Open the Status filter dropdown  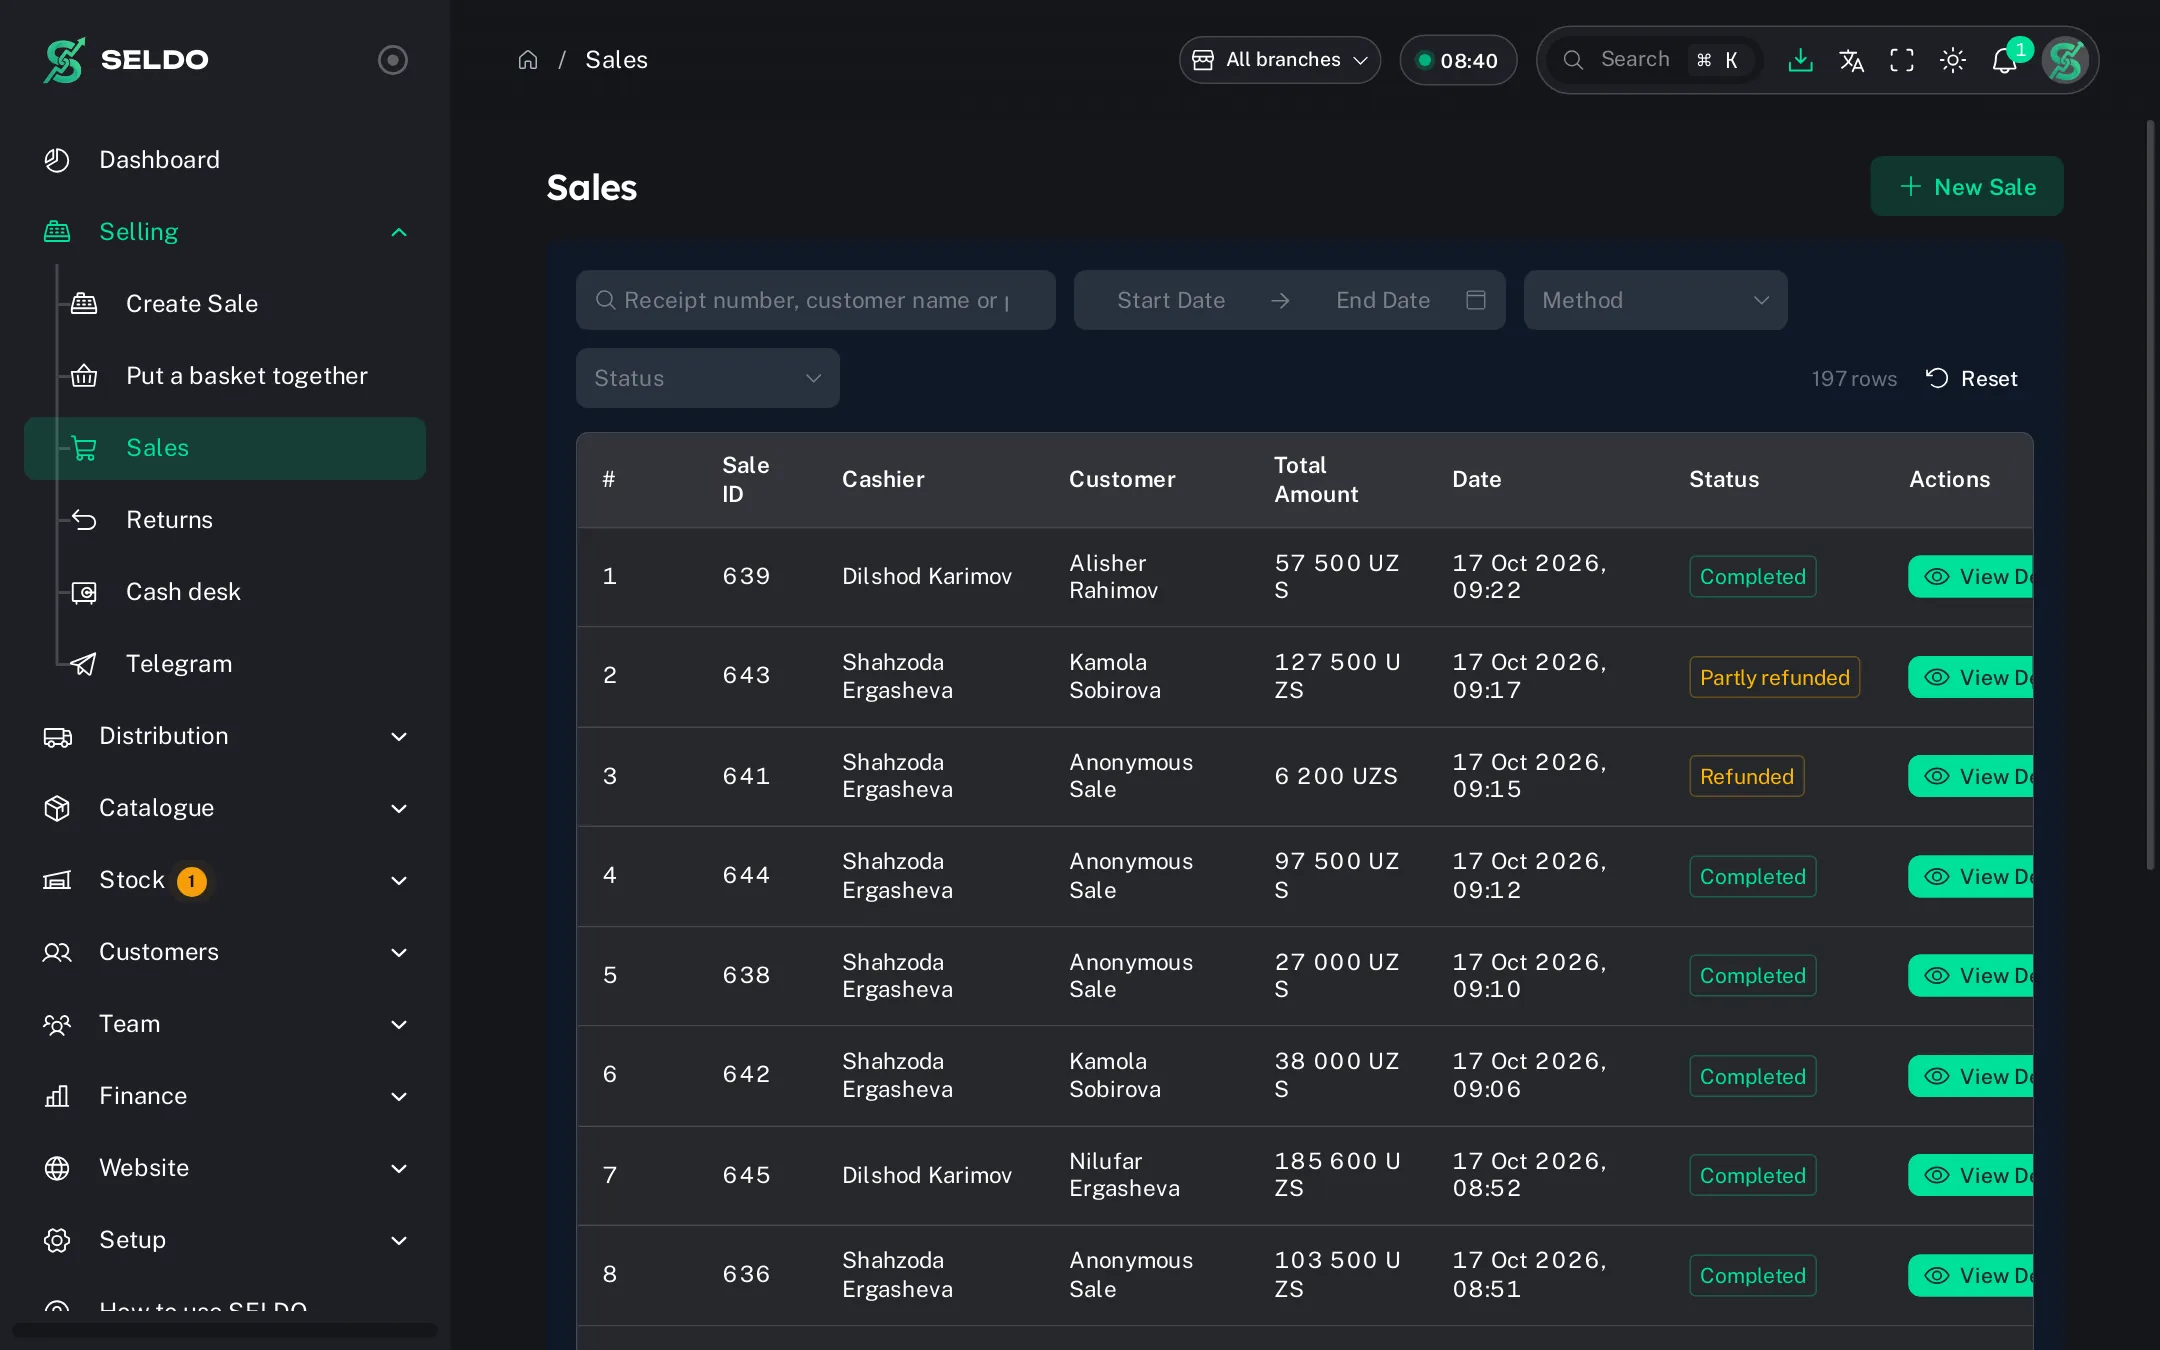(x=708, y=378)
